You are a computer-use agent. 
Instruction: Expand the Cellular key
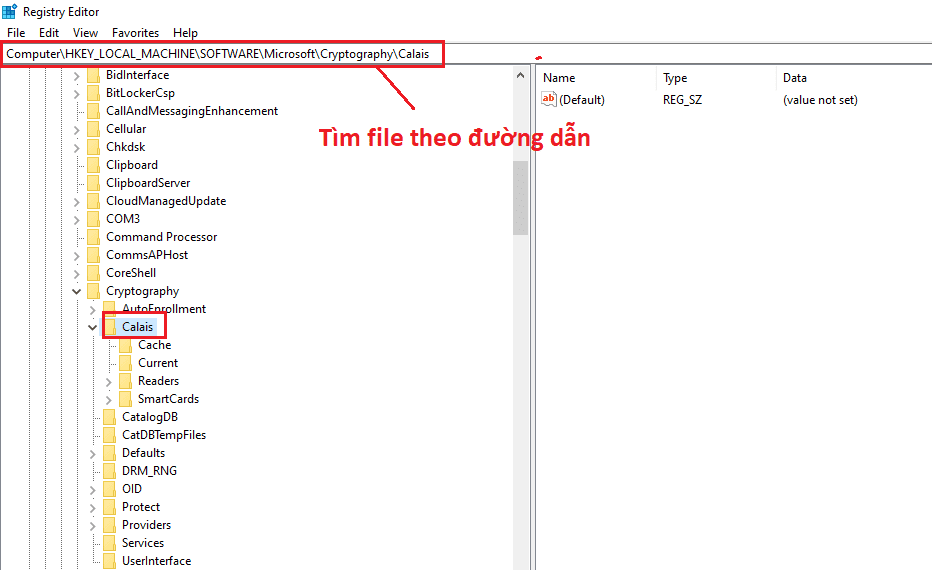click(x=76, y=130)
